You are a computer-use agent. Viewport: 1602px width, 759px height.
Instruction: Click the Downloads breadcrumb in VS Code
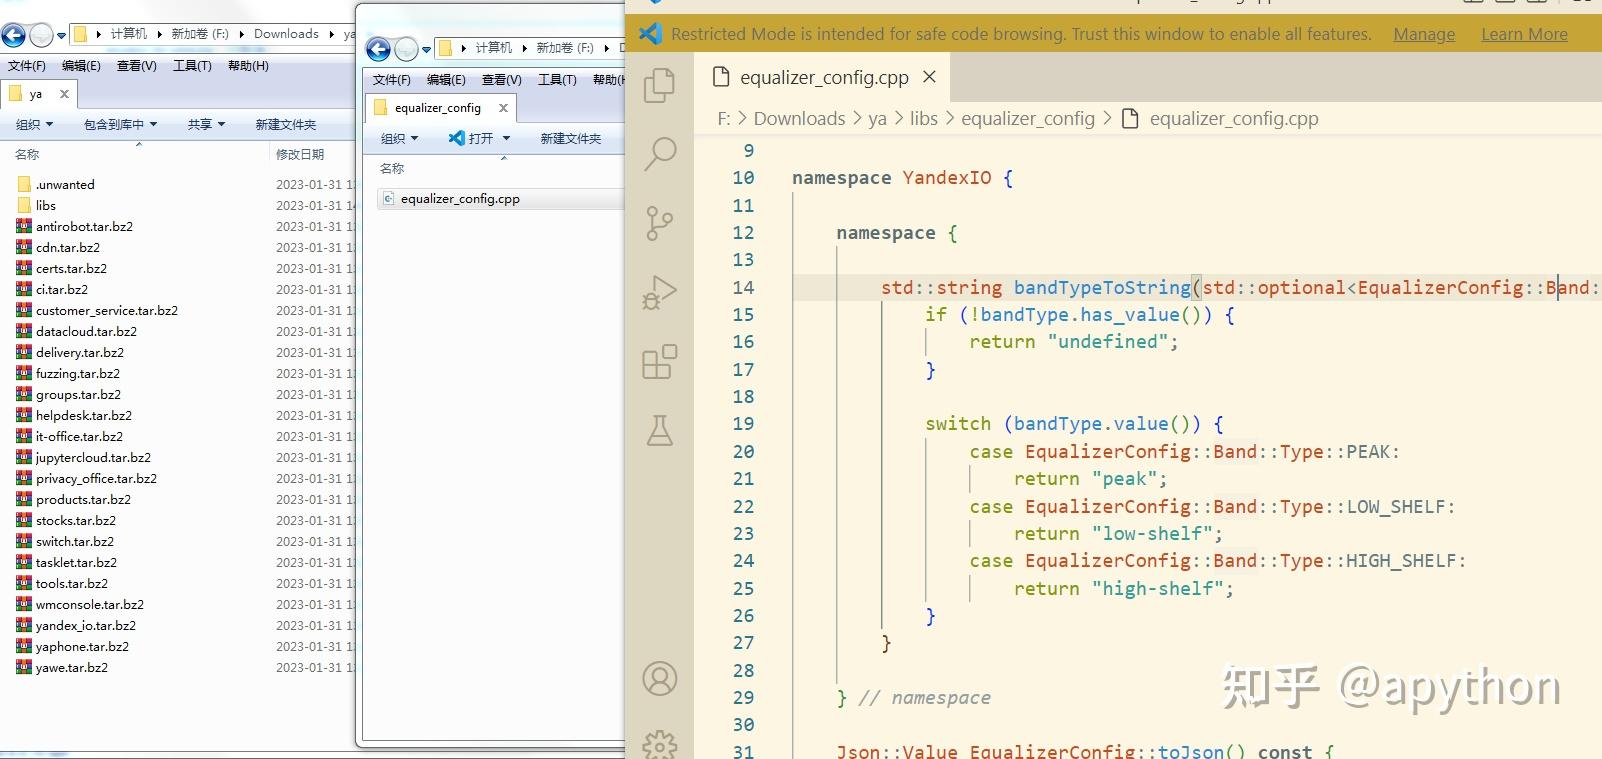tap(799, 119)
